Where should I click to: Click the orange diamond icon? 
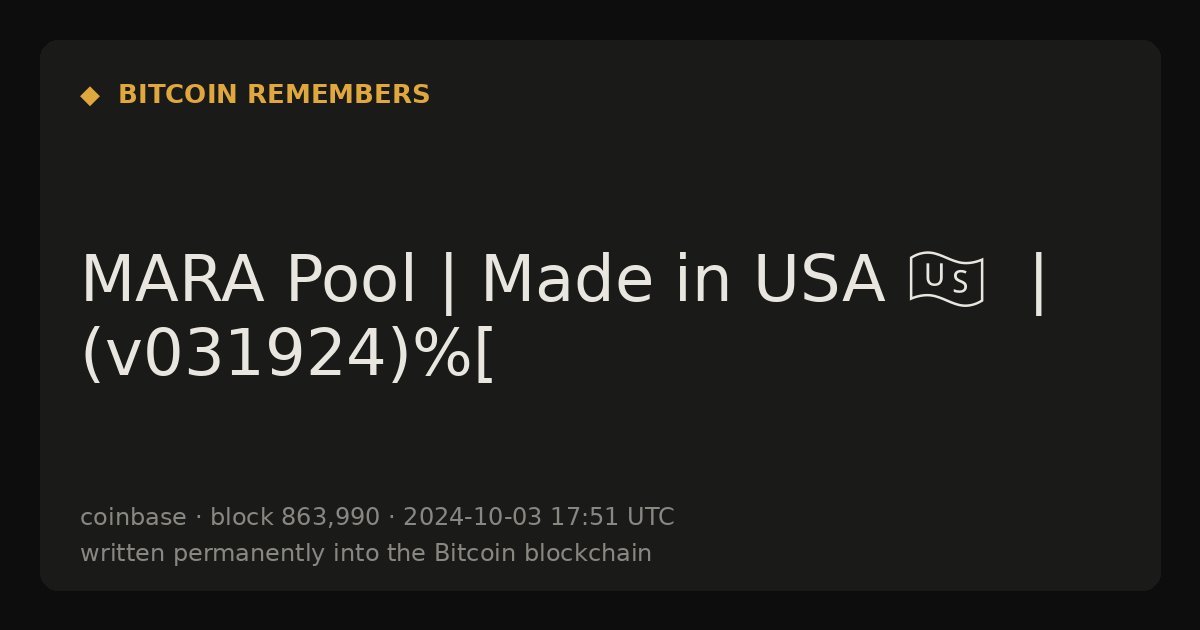(90, 96)
